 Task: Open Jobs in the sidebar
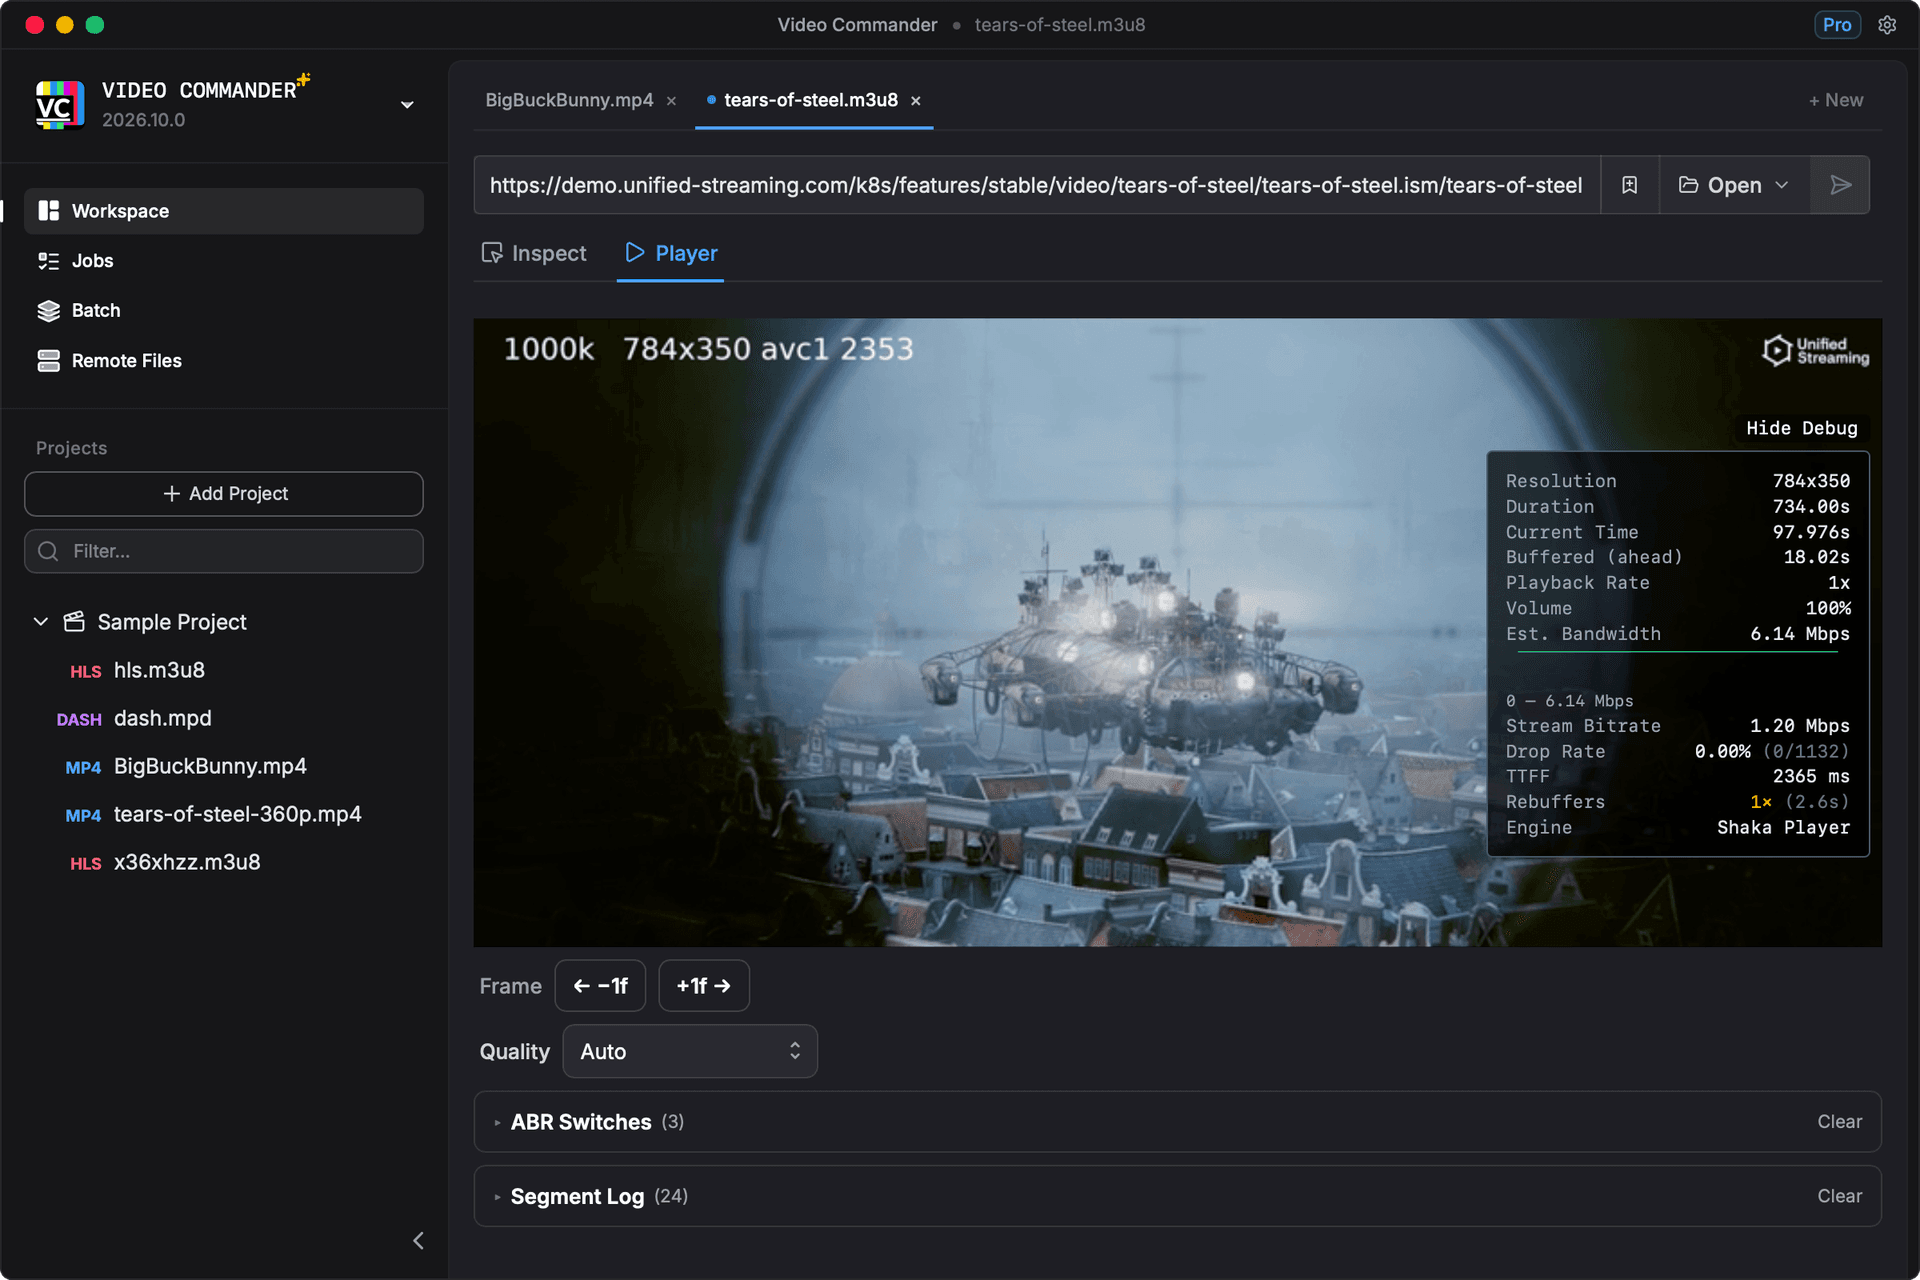tap(224, 261)
